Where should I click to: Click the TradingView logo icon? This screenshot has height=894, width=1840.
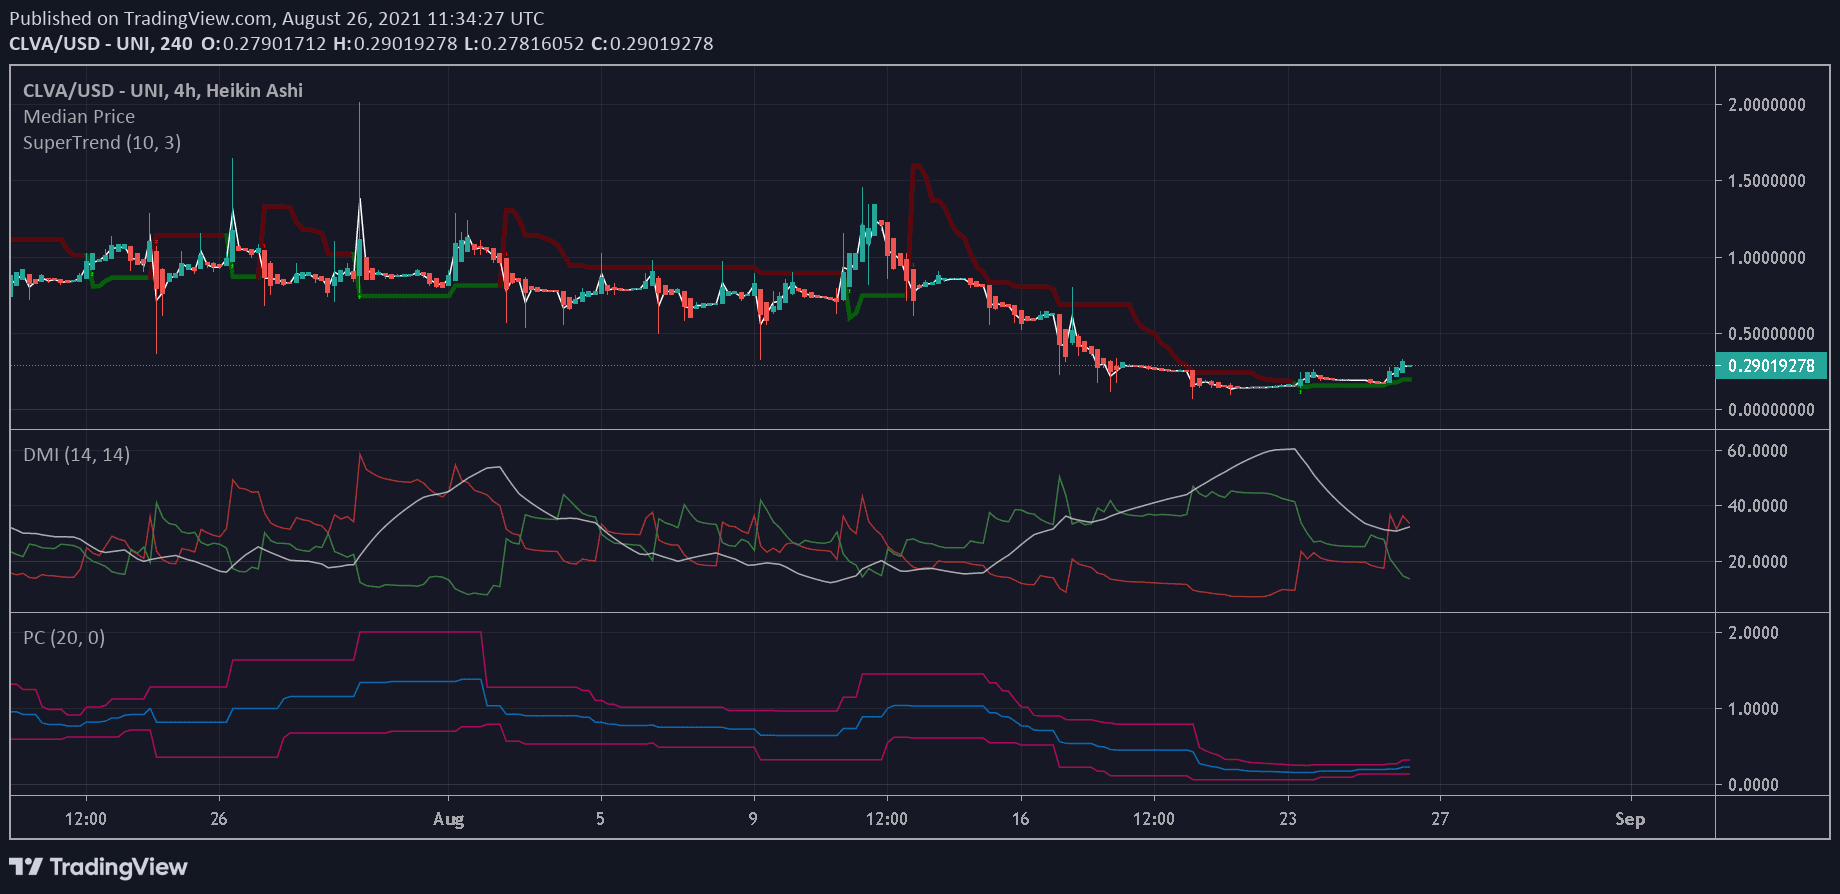[26, 867]
